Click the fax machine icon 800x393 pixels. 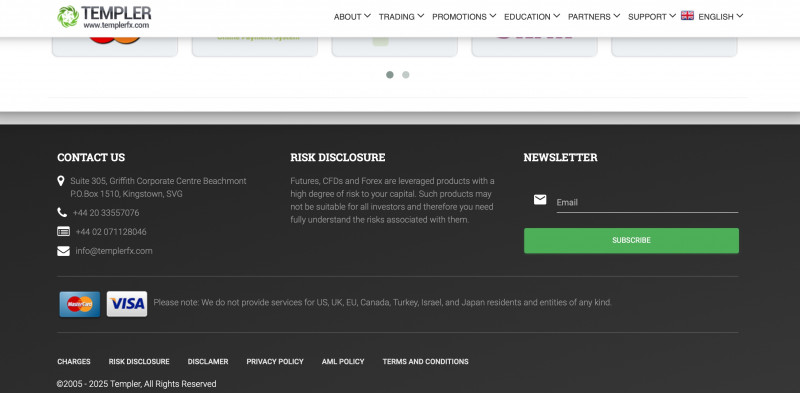click(x=63, y=232)
